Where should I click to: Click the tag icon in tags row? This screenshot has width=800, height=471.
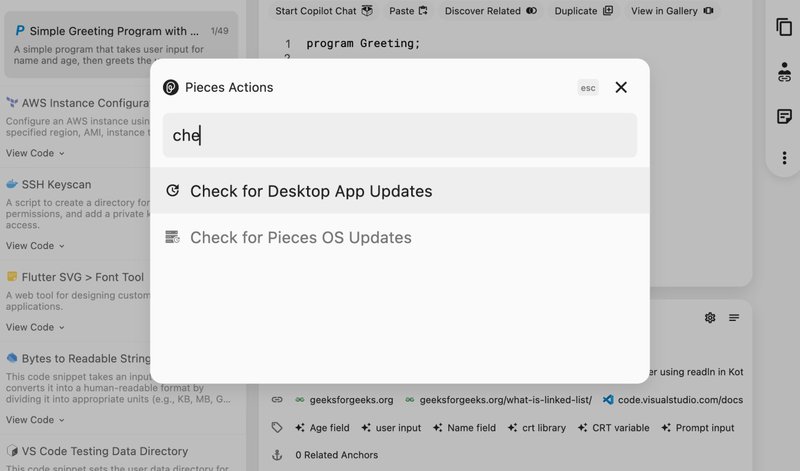277,427
